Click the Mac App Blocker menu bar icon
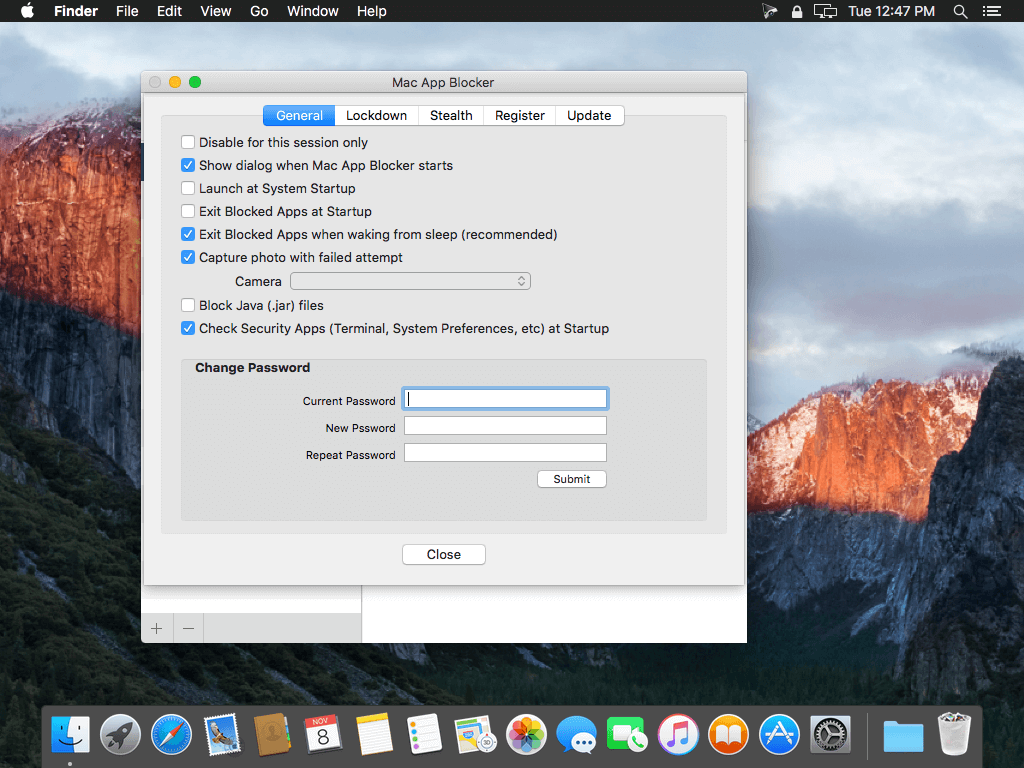This screenshot has width=1024, height=768. [769, 11]
